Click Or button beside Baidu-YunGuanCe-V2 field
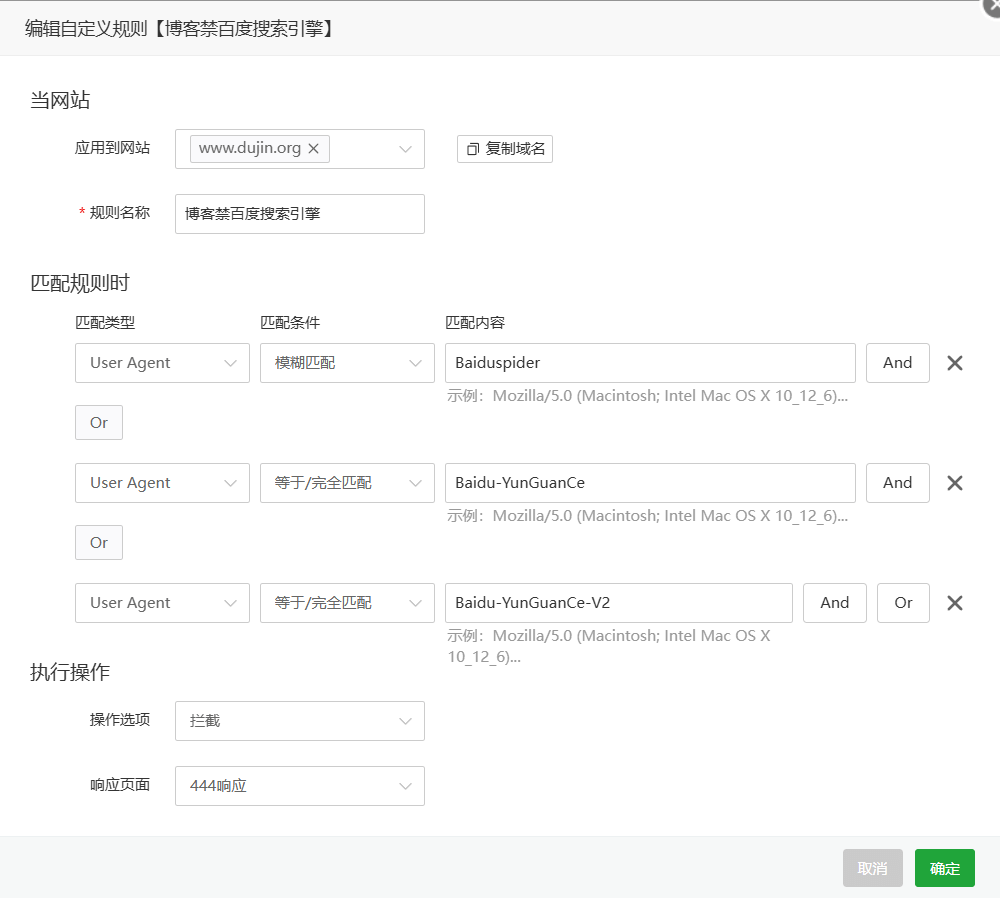 [903, 603]
